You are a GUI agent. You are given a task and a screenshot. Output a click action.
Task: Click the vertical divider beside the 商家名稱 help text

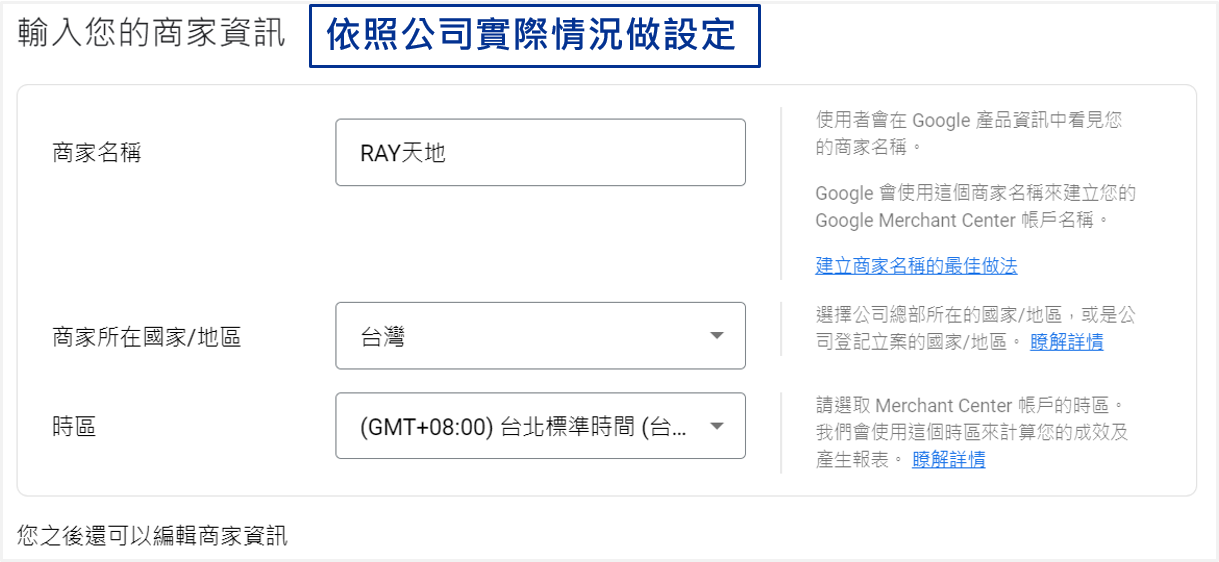click(x=780, y=193)
